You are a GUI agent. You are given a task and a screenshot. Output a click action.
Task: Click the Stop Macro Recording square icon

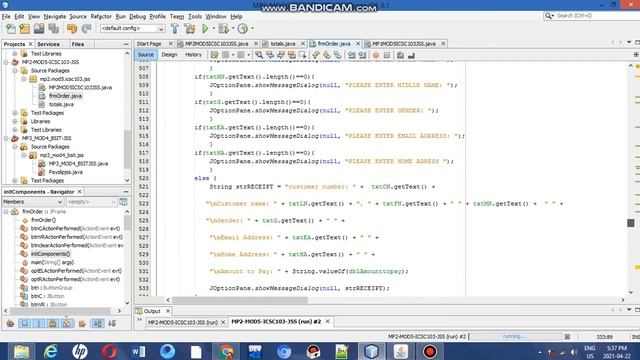387,55
